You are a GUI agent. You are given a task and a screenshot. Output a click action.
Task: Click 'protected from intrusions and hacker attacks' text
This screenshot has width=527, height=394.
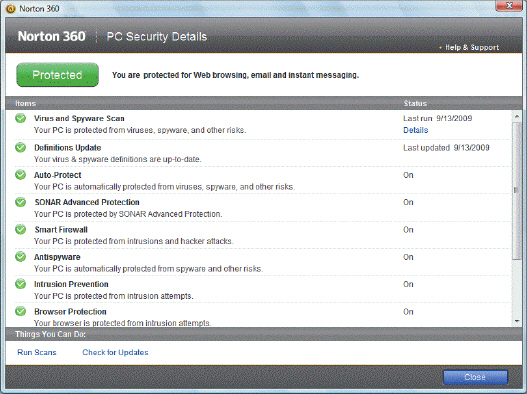(x=153, y=241)
